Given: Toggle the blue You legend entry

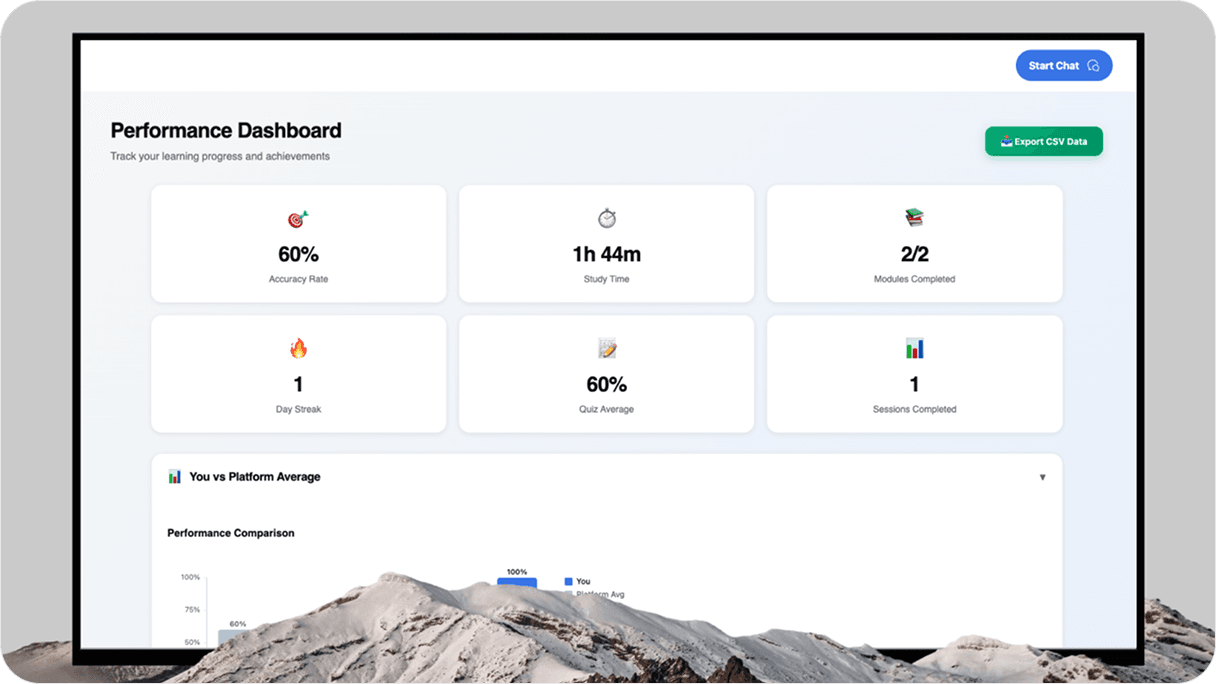Looking at the screenshot, I should click(x=578, y=581).
